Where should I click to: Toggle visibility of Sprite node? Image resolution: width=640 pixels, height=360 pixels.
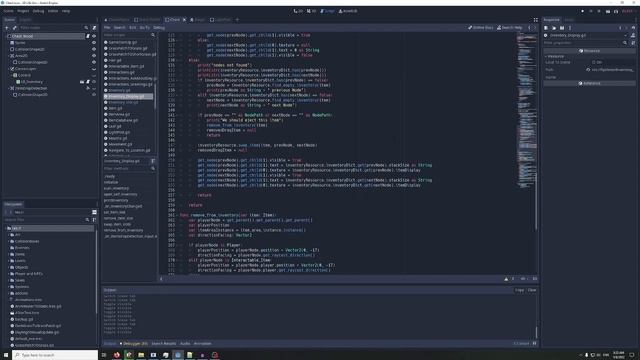pos(94,42)
